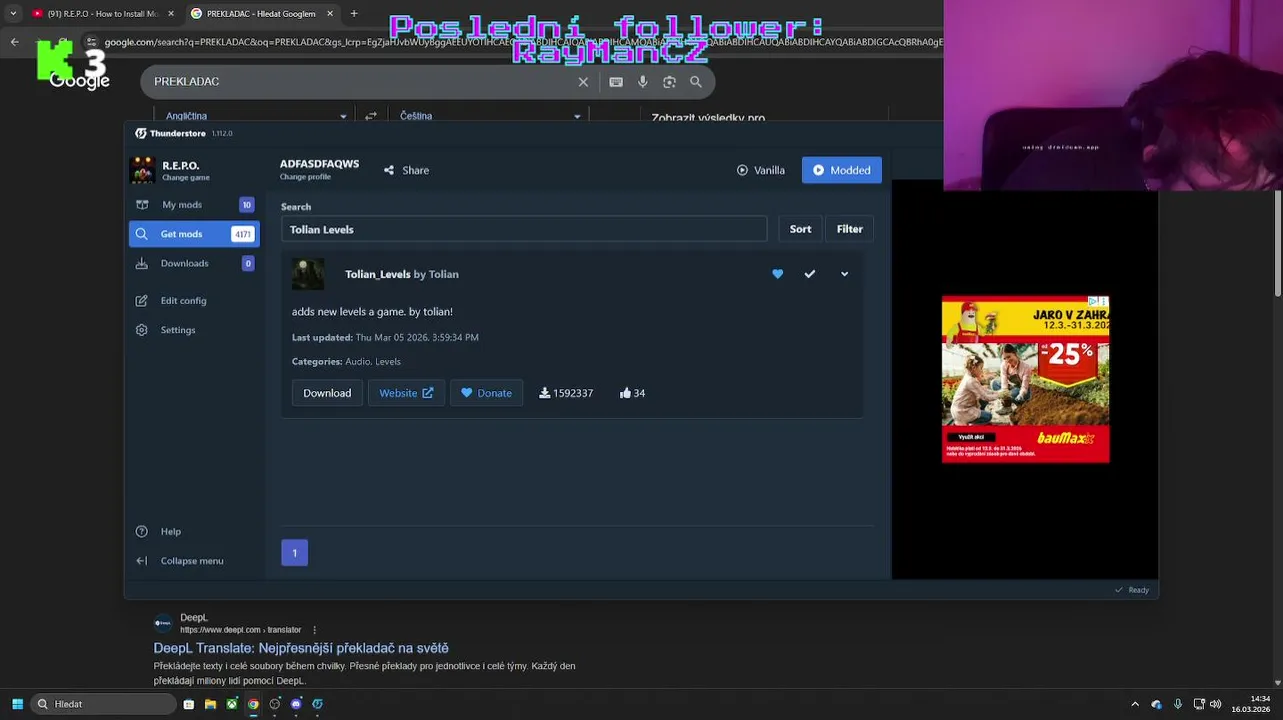Close the PREKLADAC browser tab
1283x720 pixels.
[x=330, y=14]
